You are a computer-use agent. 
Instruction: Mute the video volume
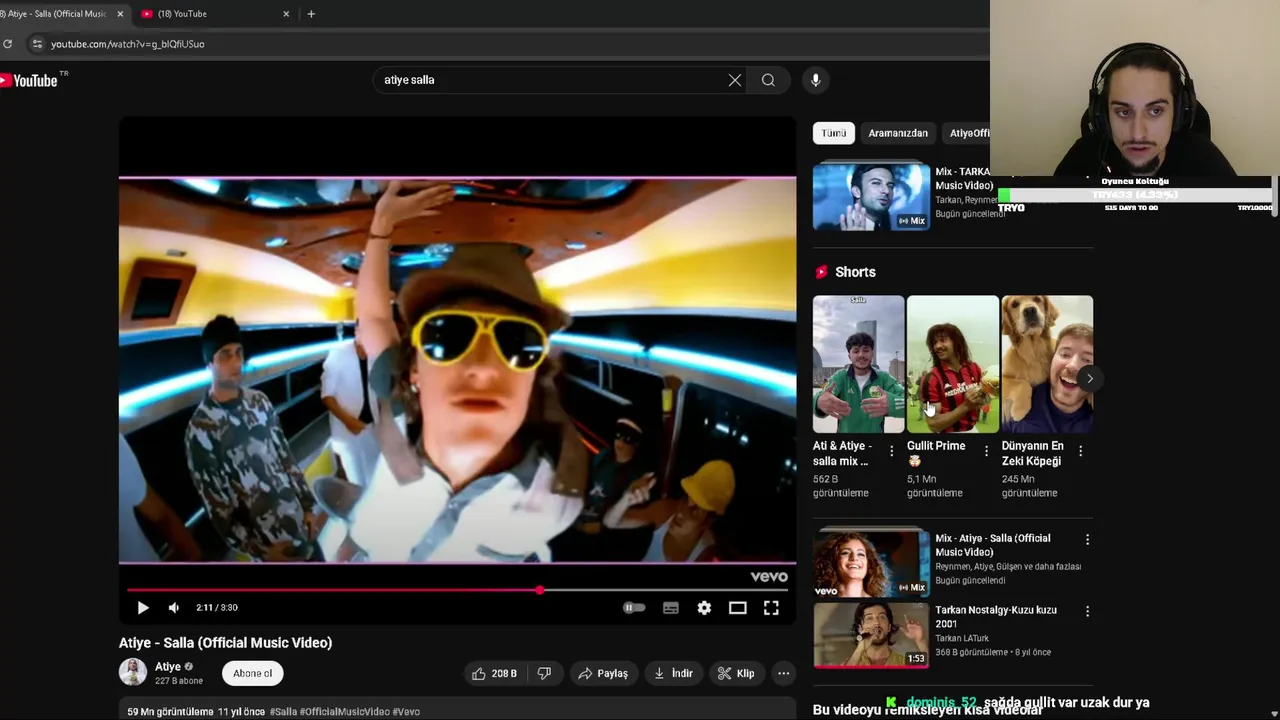174,608
